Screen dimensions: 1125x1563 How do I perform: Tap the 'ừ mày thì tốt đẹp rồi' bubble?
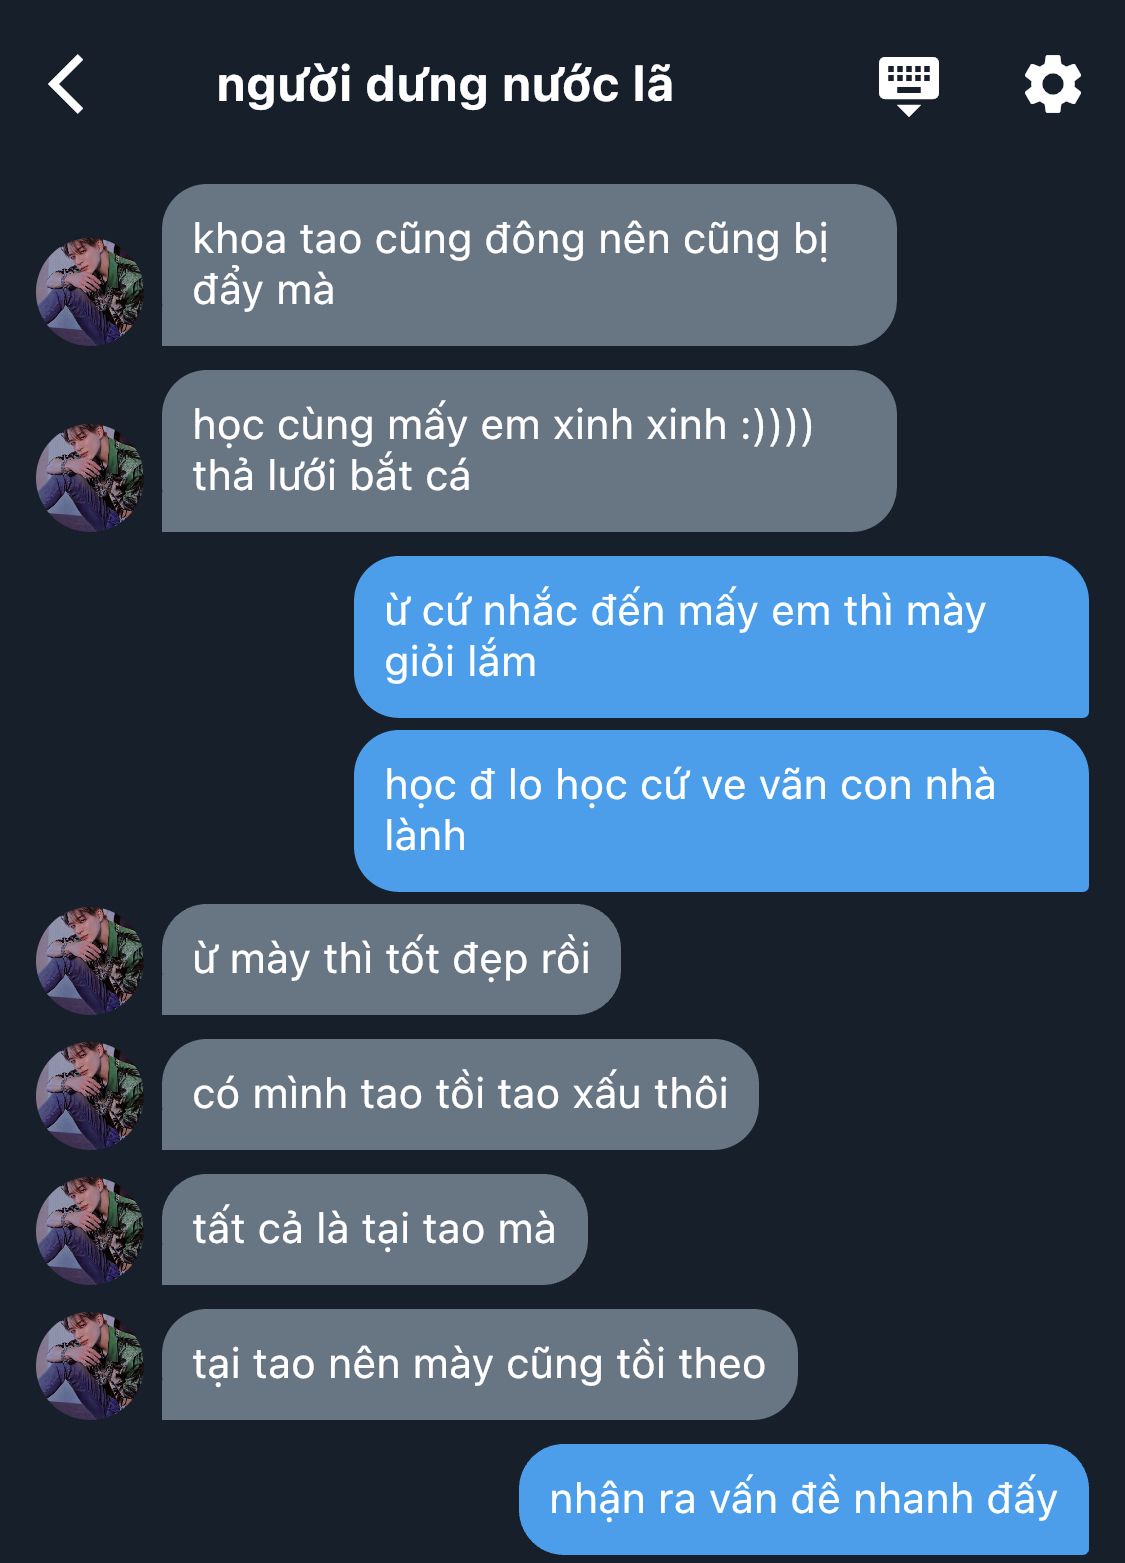[391, 960]
